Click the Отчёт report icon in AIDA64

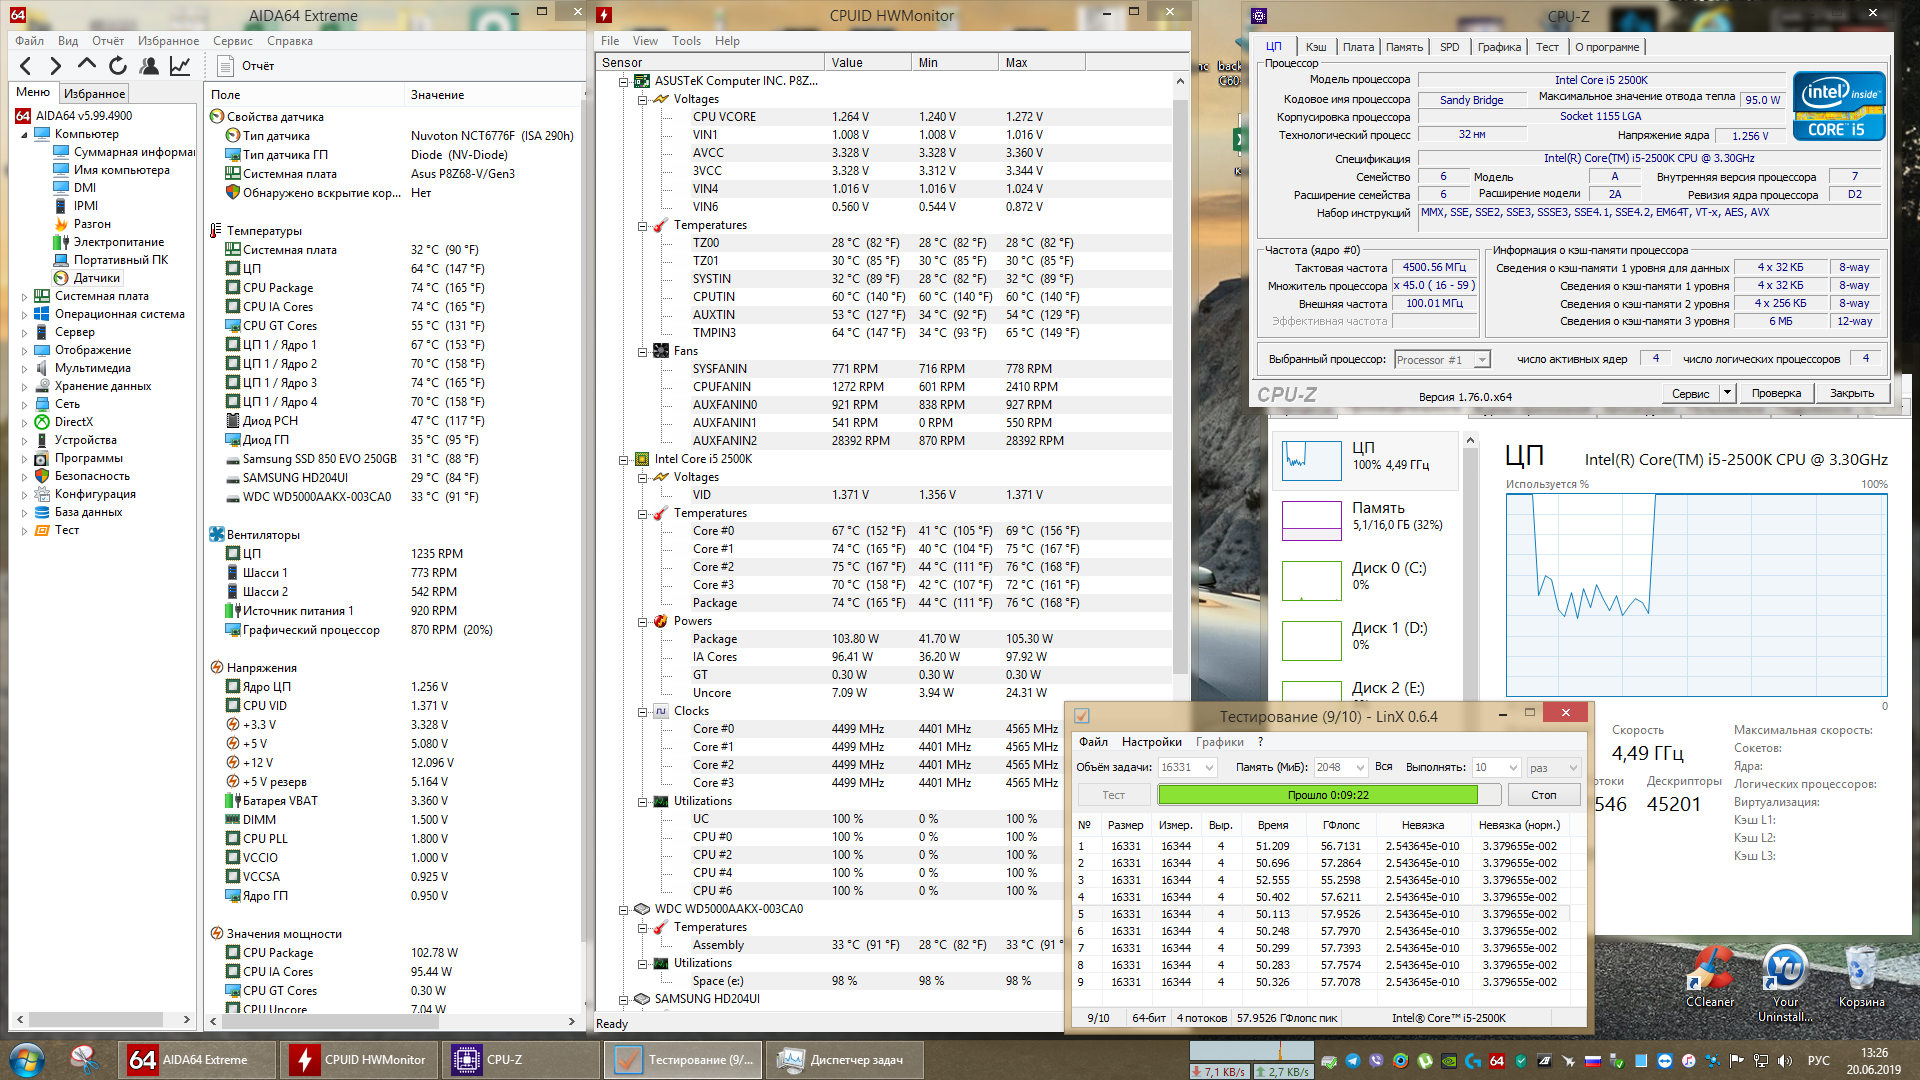coord(226,66)
